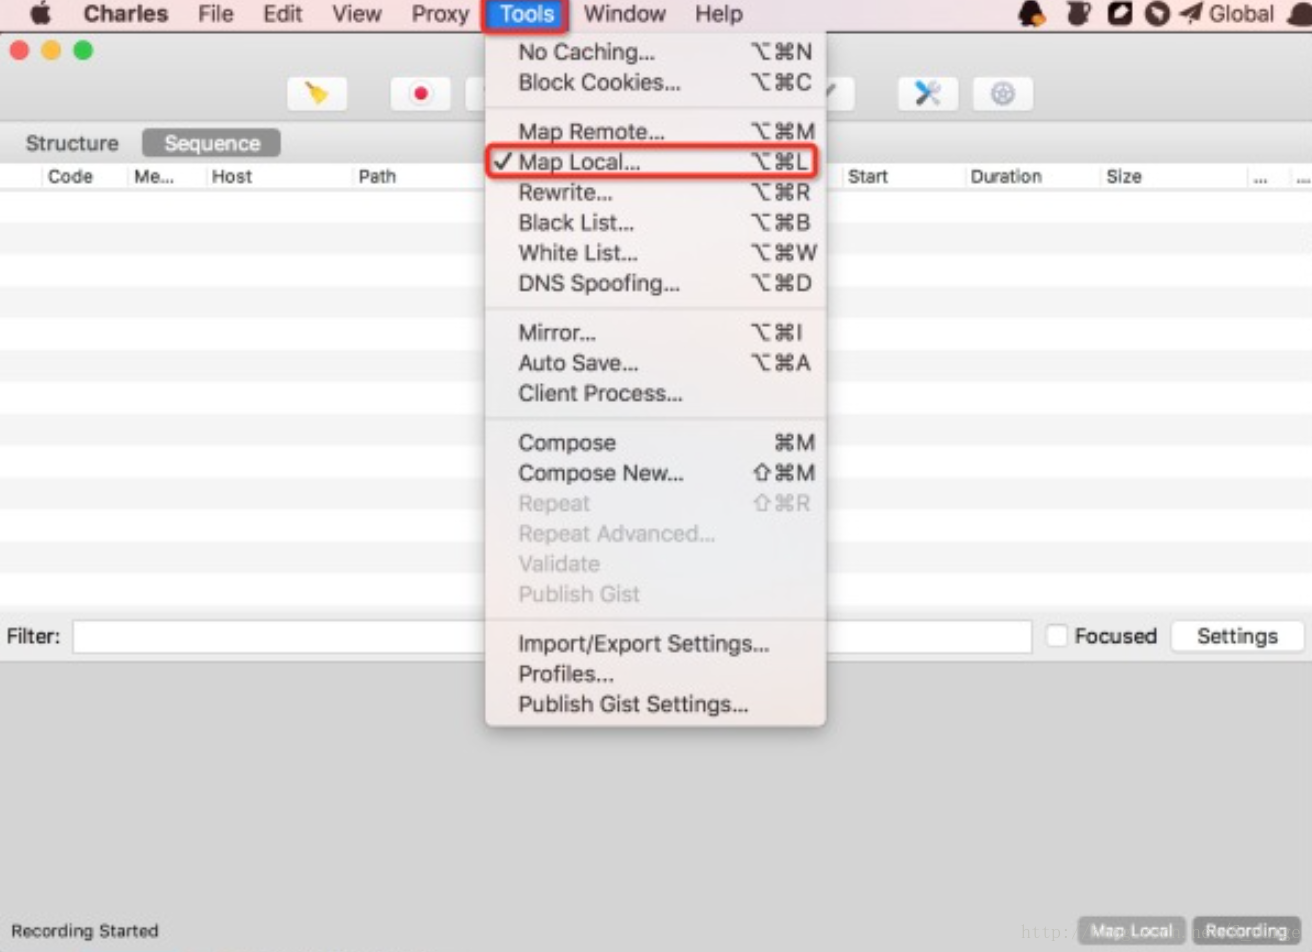Open Profiles… from the Tools menu
Viewport: 1312px width, 952px height.
[x=655, y=674]
